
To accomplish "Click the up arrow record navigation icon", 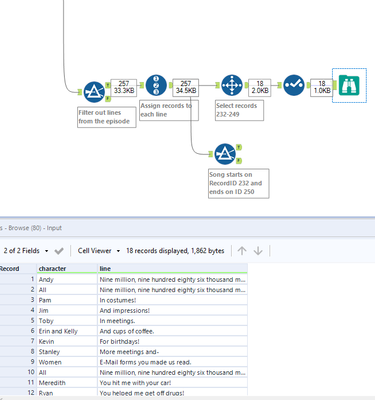I will click(242, 251).
